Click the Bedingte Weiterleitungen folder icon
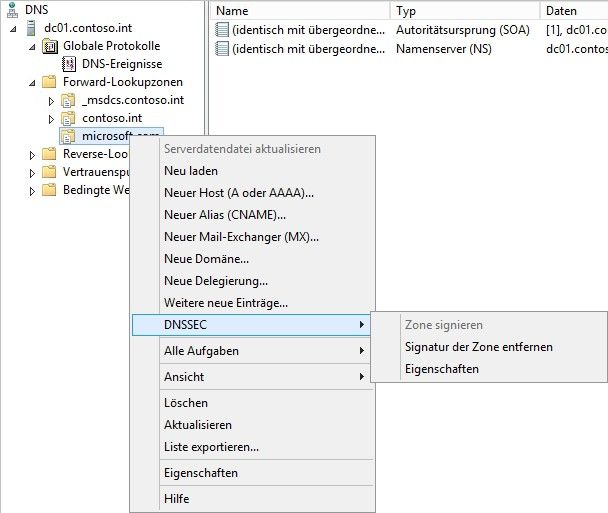This screenshot has width=608, height=513. [49, 190]
